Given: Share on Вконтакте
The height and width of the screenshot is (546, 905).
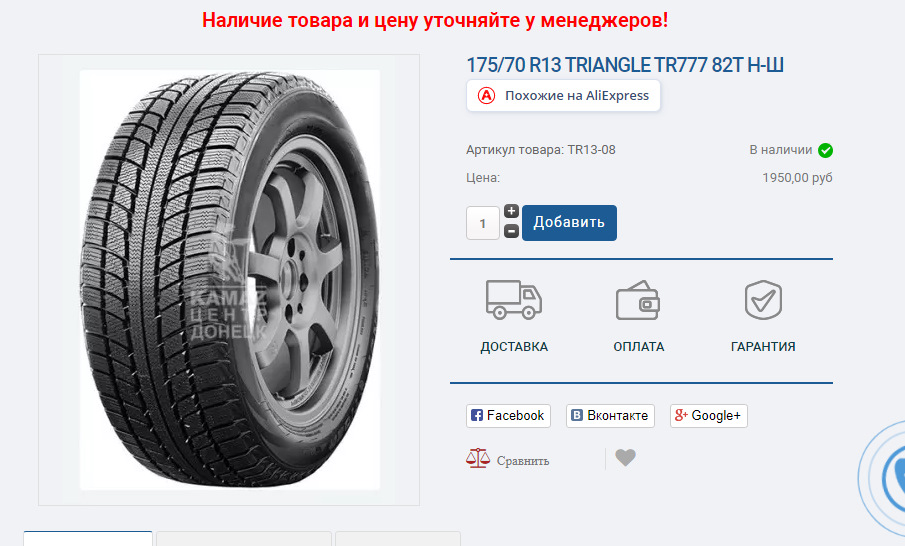Looking at the screenshot, I should pyautogui.click(x=610, y=416).
